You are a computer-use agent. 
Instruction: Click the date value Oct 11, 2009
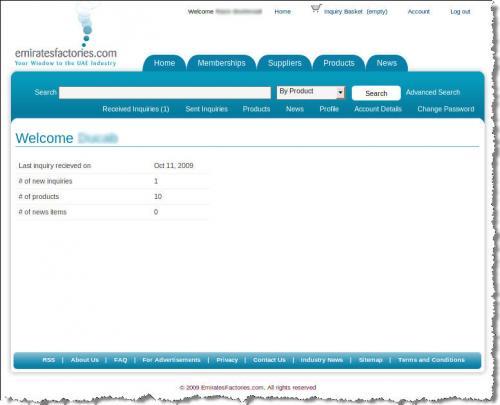click(x=174, y=166)
